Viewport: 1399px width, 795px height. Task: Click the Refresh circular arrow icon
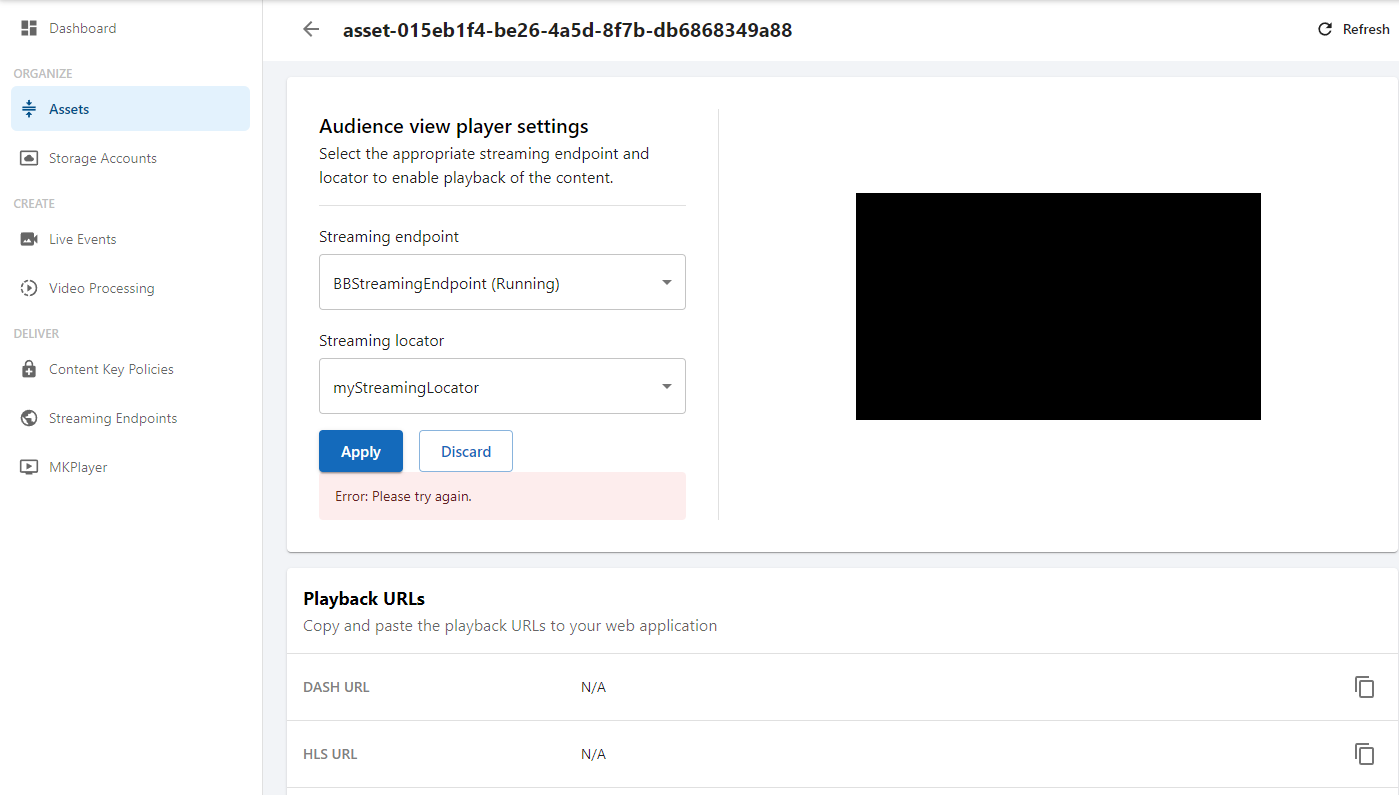pos(1325,29)
